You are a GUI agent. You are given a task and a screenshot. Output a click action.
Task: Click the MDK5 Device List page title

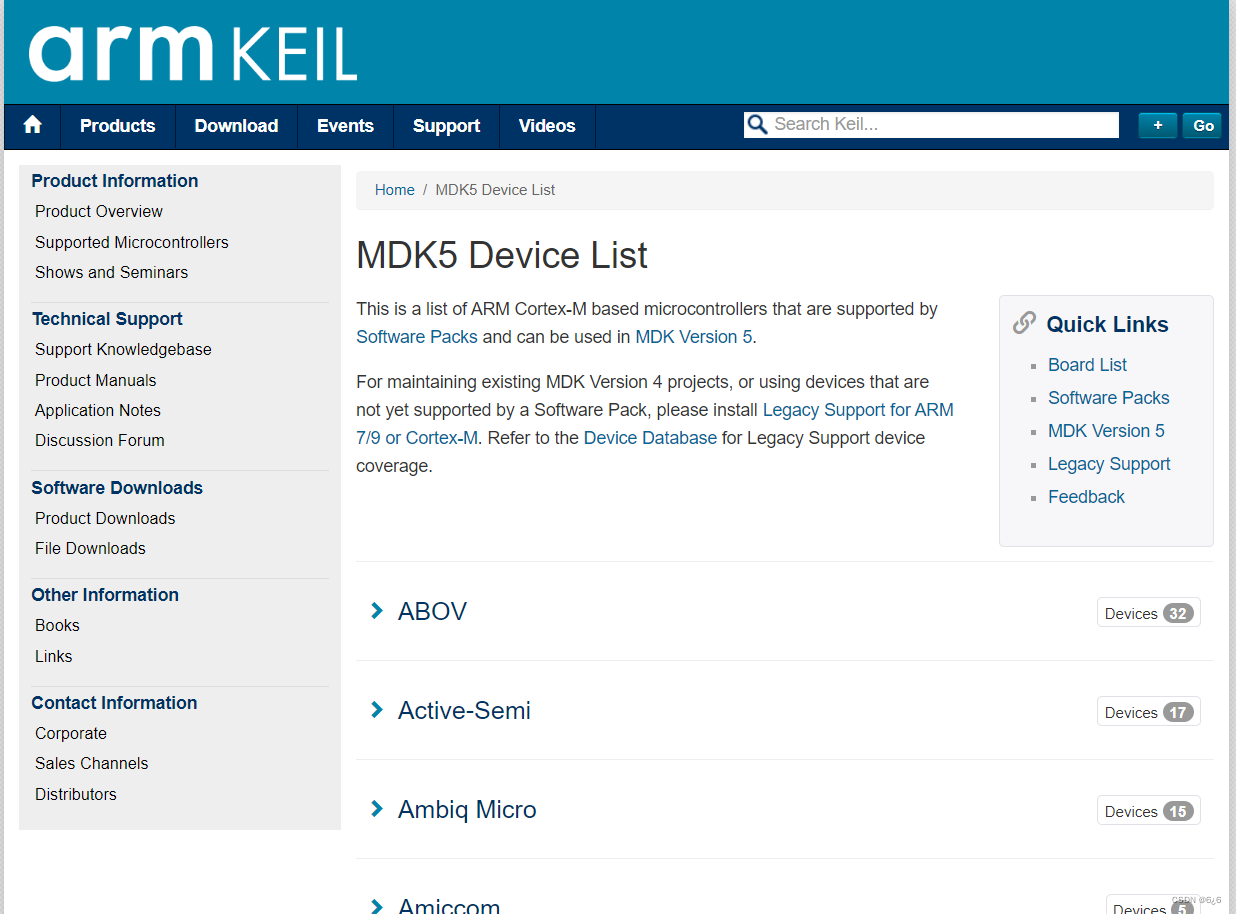(x=502, y=255)
